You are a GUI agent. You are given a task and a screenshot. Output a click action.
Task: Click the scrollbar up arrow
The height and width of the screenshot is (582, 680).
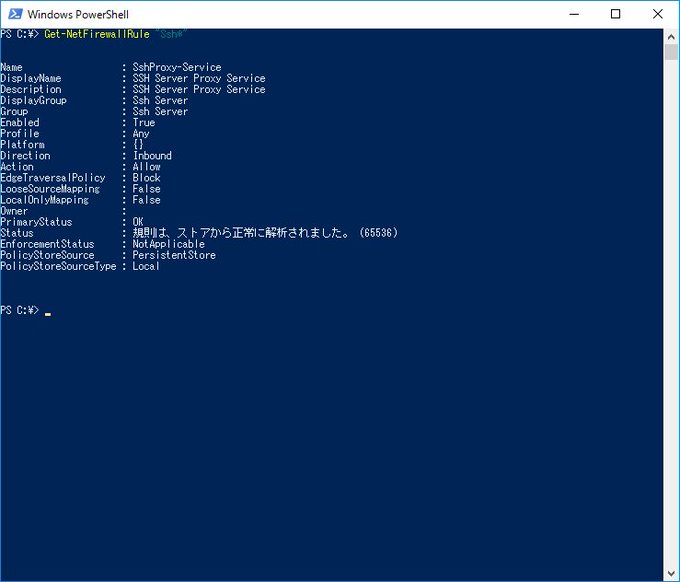click(671, 37)
